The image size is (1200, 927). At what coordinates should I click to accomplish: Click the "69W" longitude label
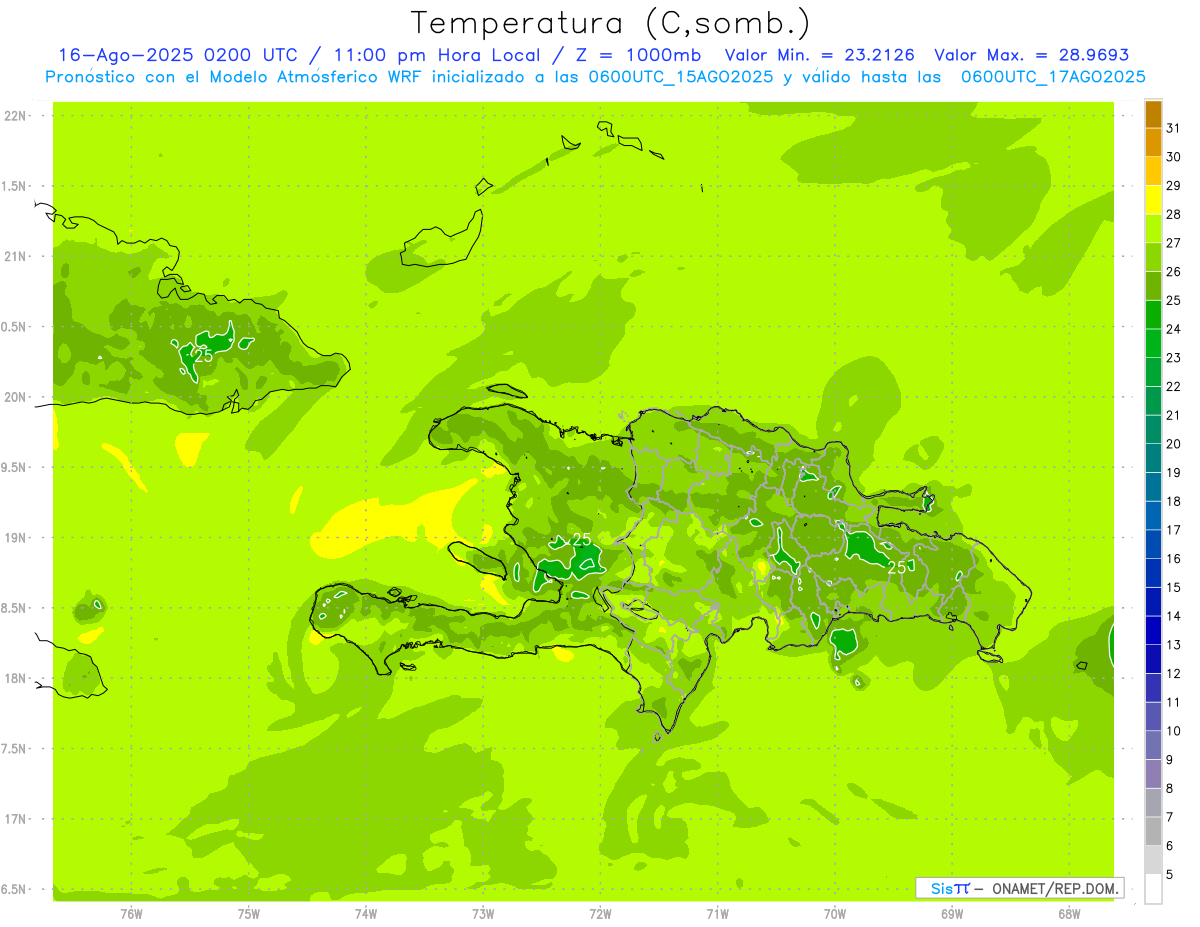[951, 914]
